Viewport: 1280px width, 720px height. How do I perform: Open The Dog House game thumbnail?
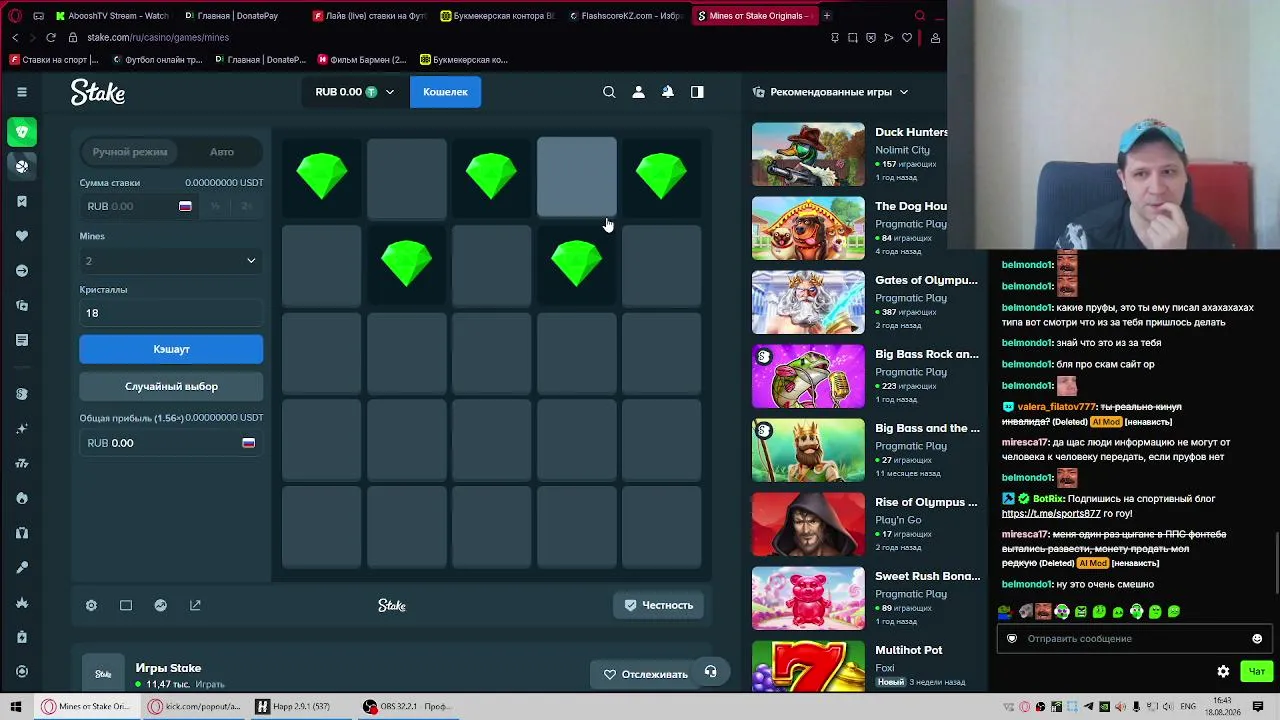pyautogui.click(x=808, y=228)
